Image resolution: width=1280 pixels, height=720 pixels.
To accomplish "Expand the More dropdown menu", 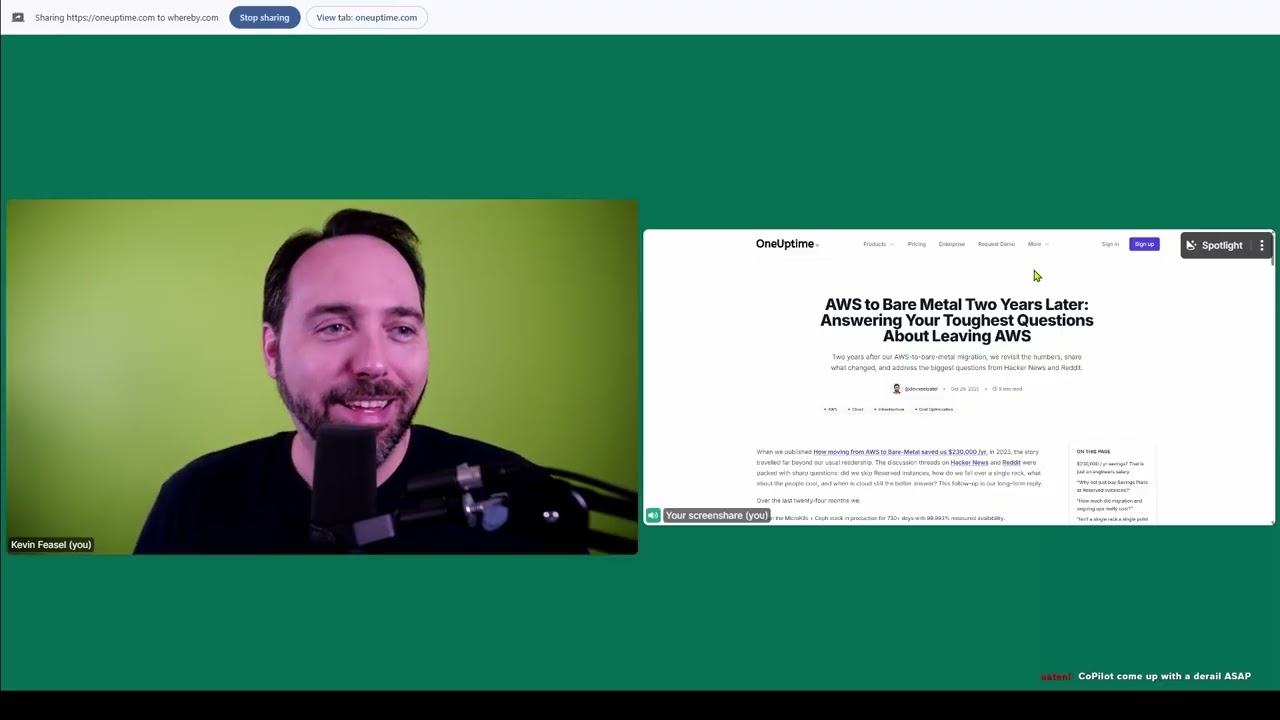I will point(1036,244).
